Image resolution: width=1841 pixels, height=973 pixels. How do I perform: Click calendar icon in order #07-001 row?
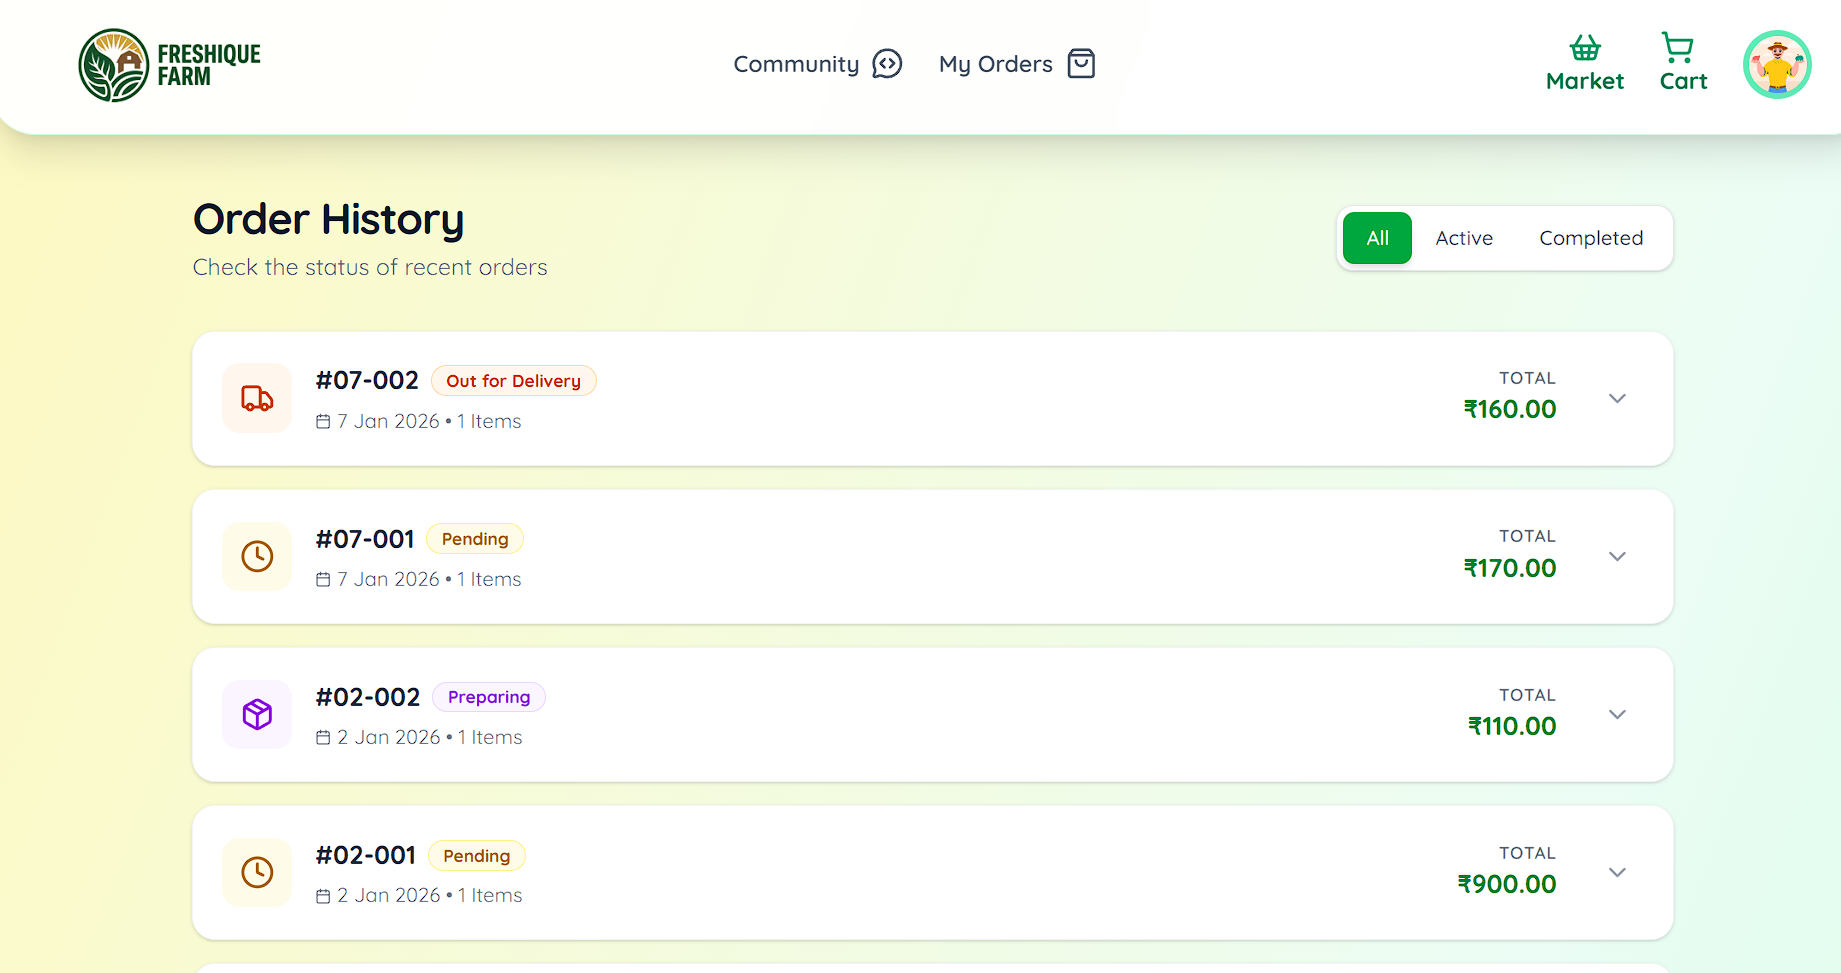pos(323,580)
